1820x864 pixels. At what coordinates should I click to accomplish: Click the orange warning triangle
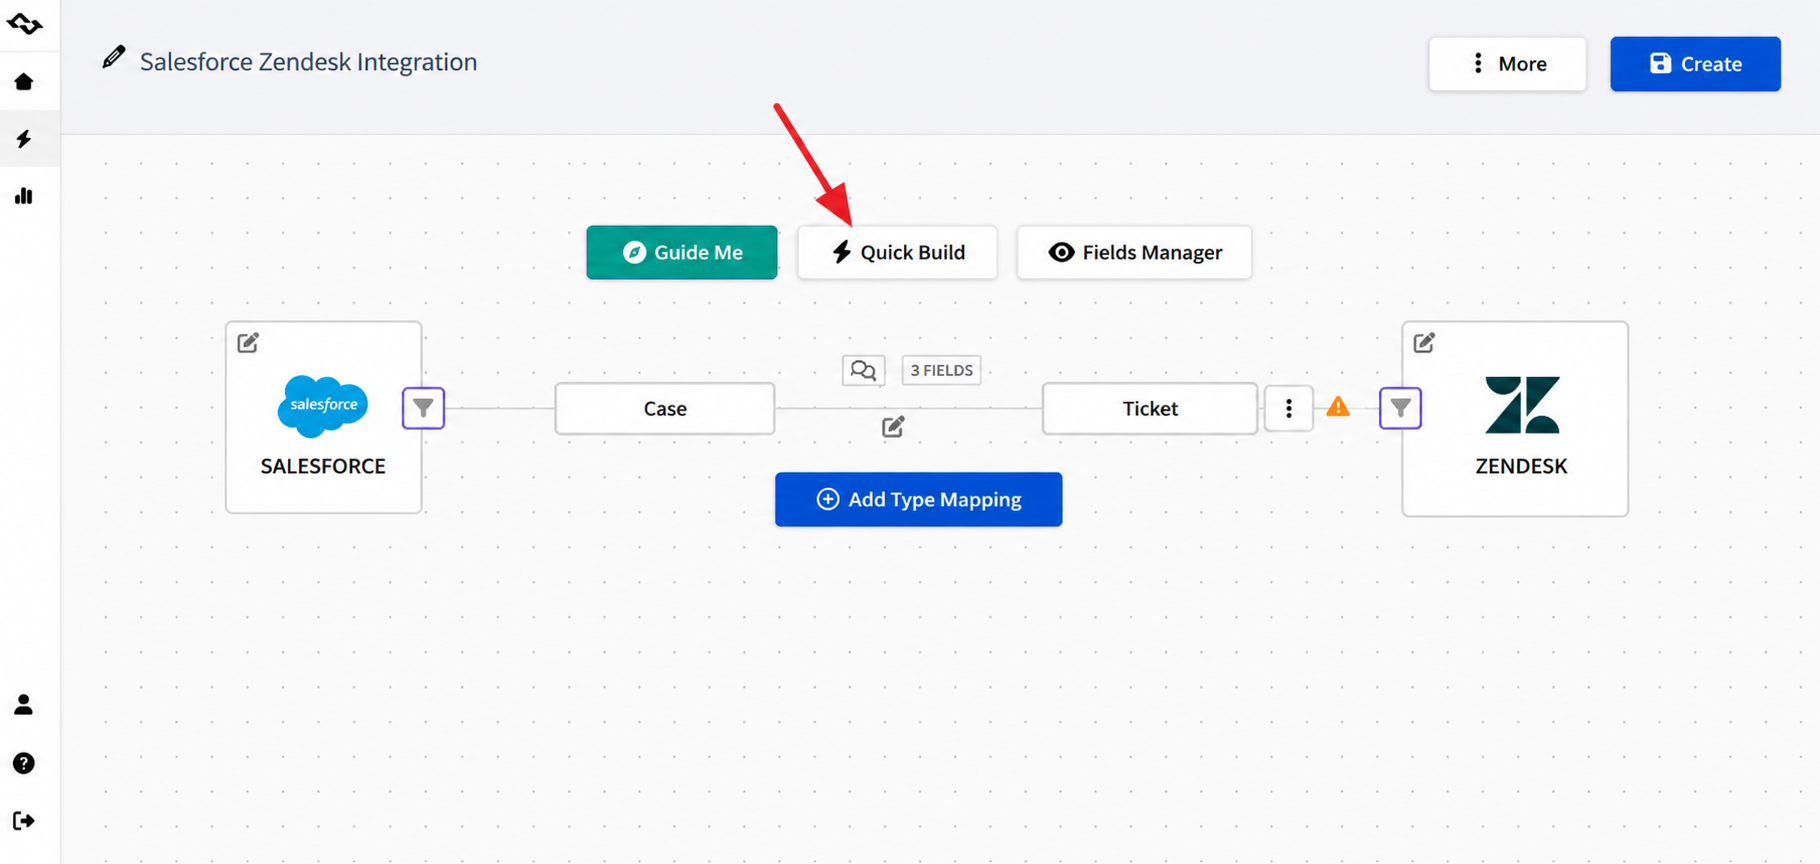1338,407
